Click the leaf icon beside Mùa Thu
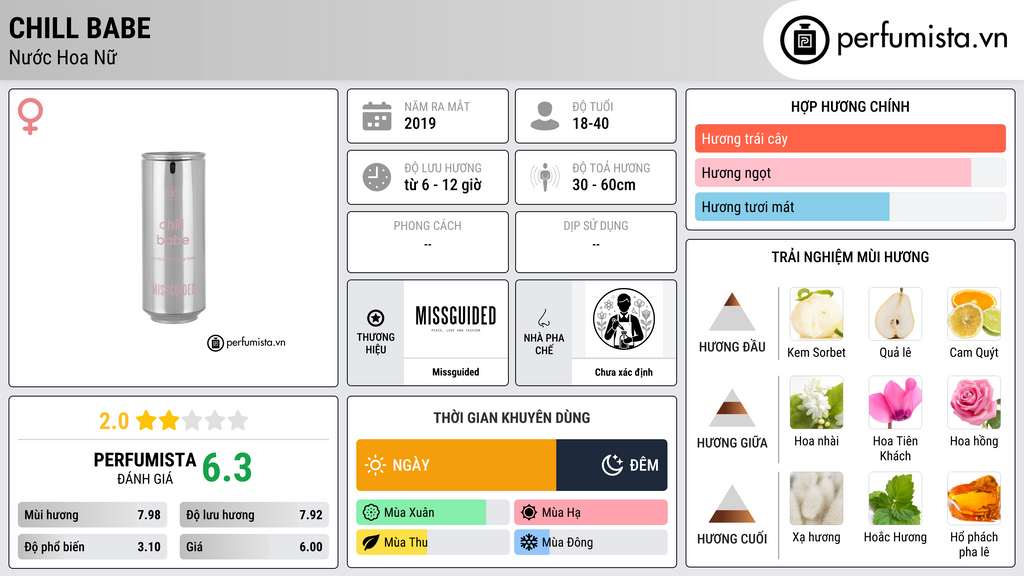This screenshot has width=1024, height=576. point(371,542)
